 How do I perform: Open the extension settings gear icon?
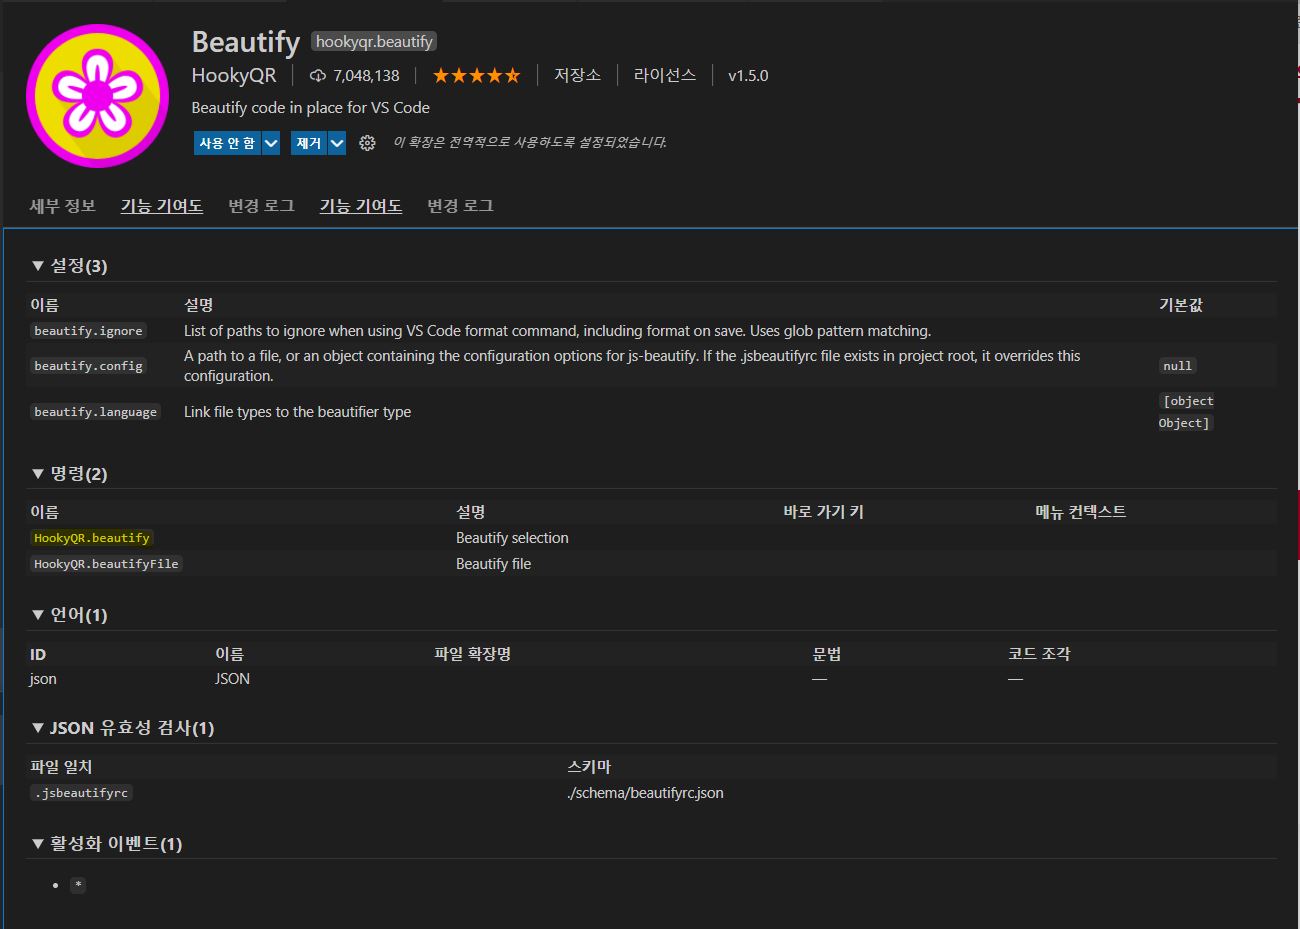click(367, 143)
